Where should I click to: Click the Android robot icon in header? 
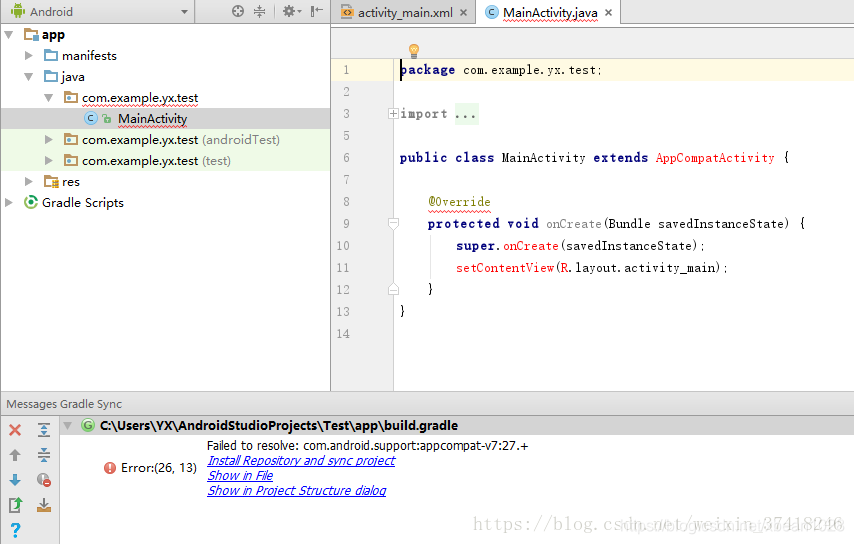[18, 11]
